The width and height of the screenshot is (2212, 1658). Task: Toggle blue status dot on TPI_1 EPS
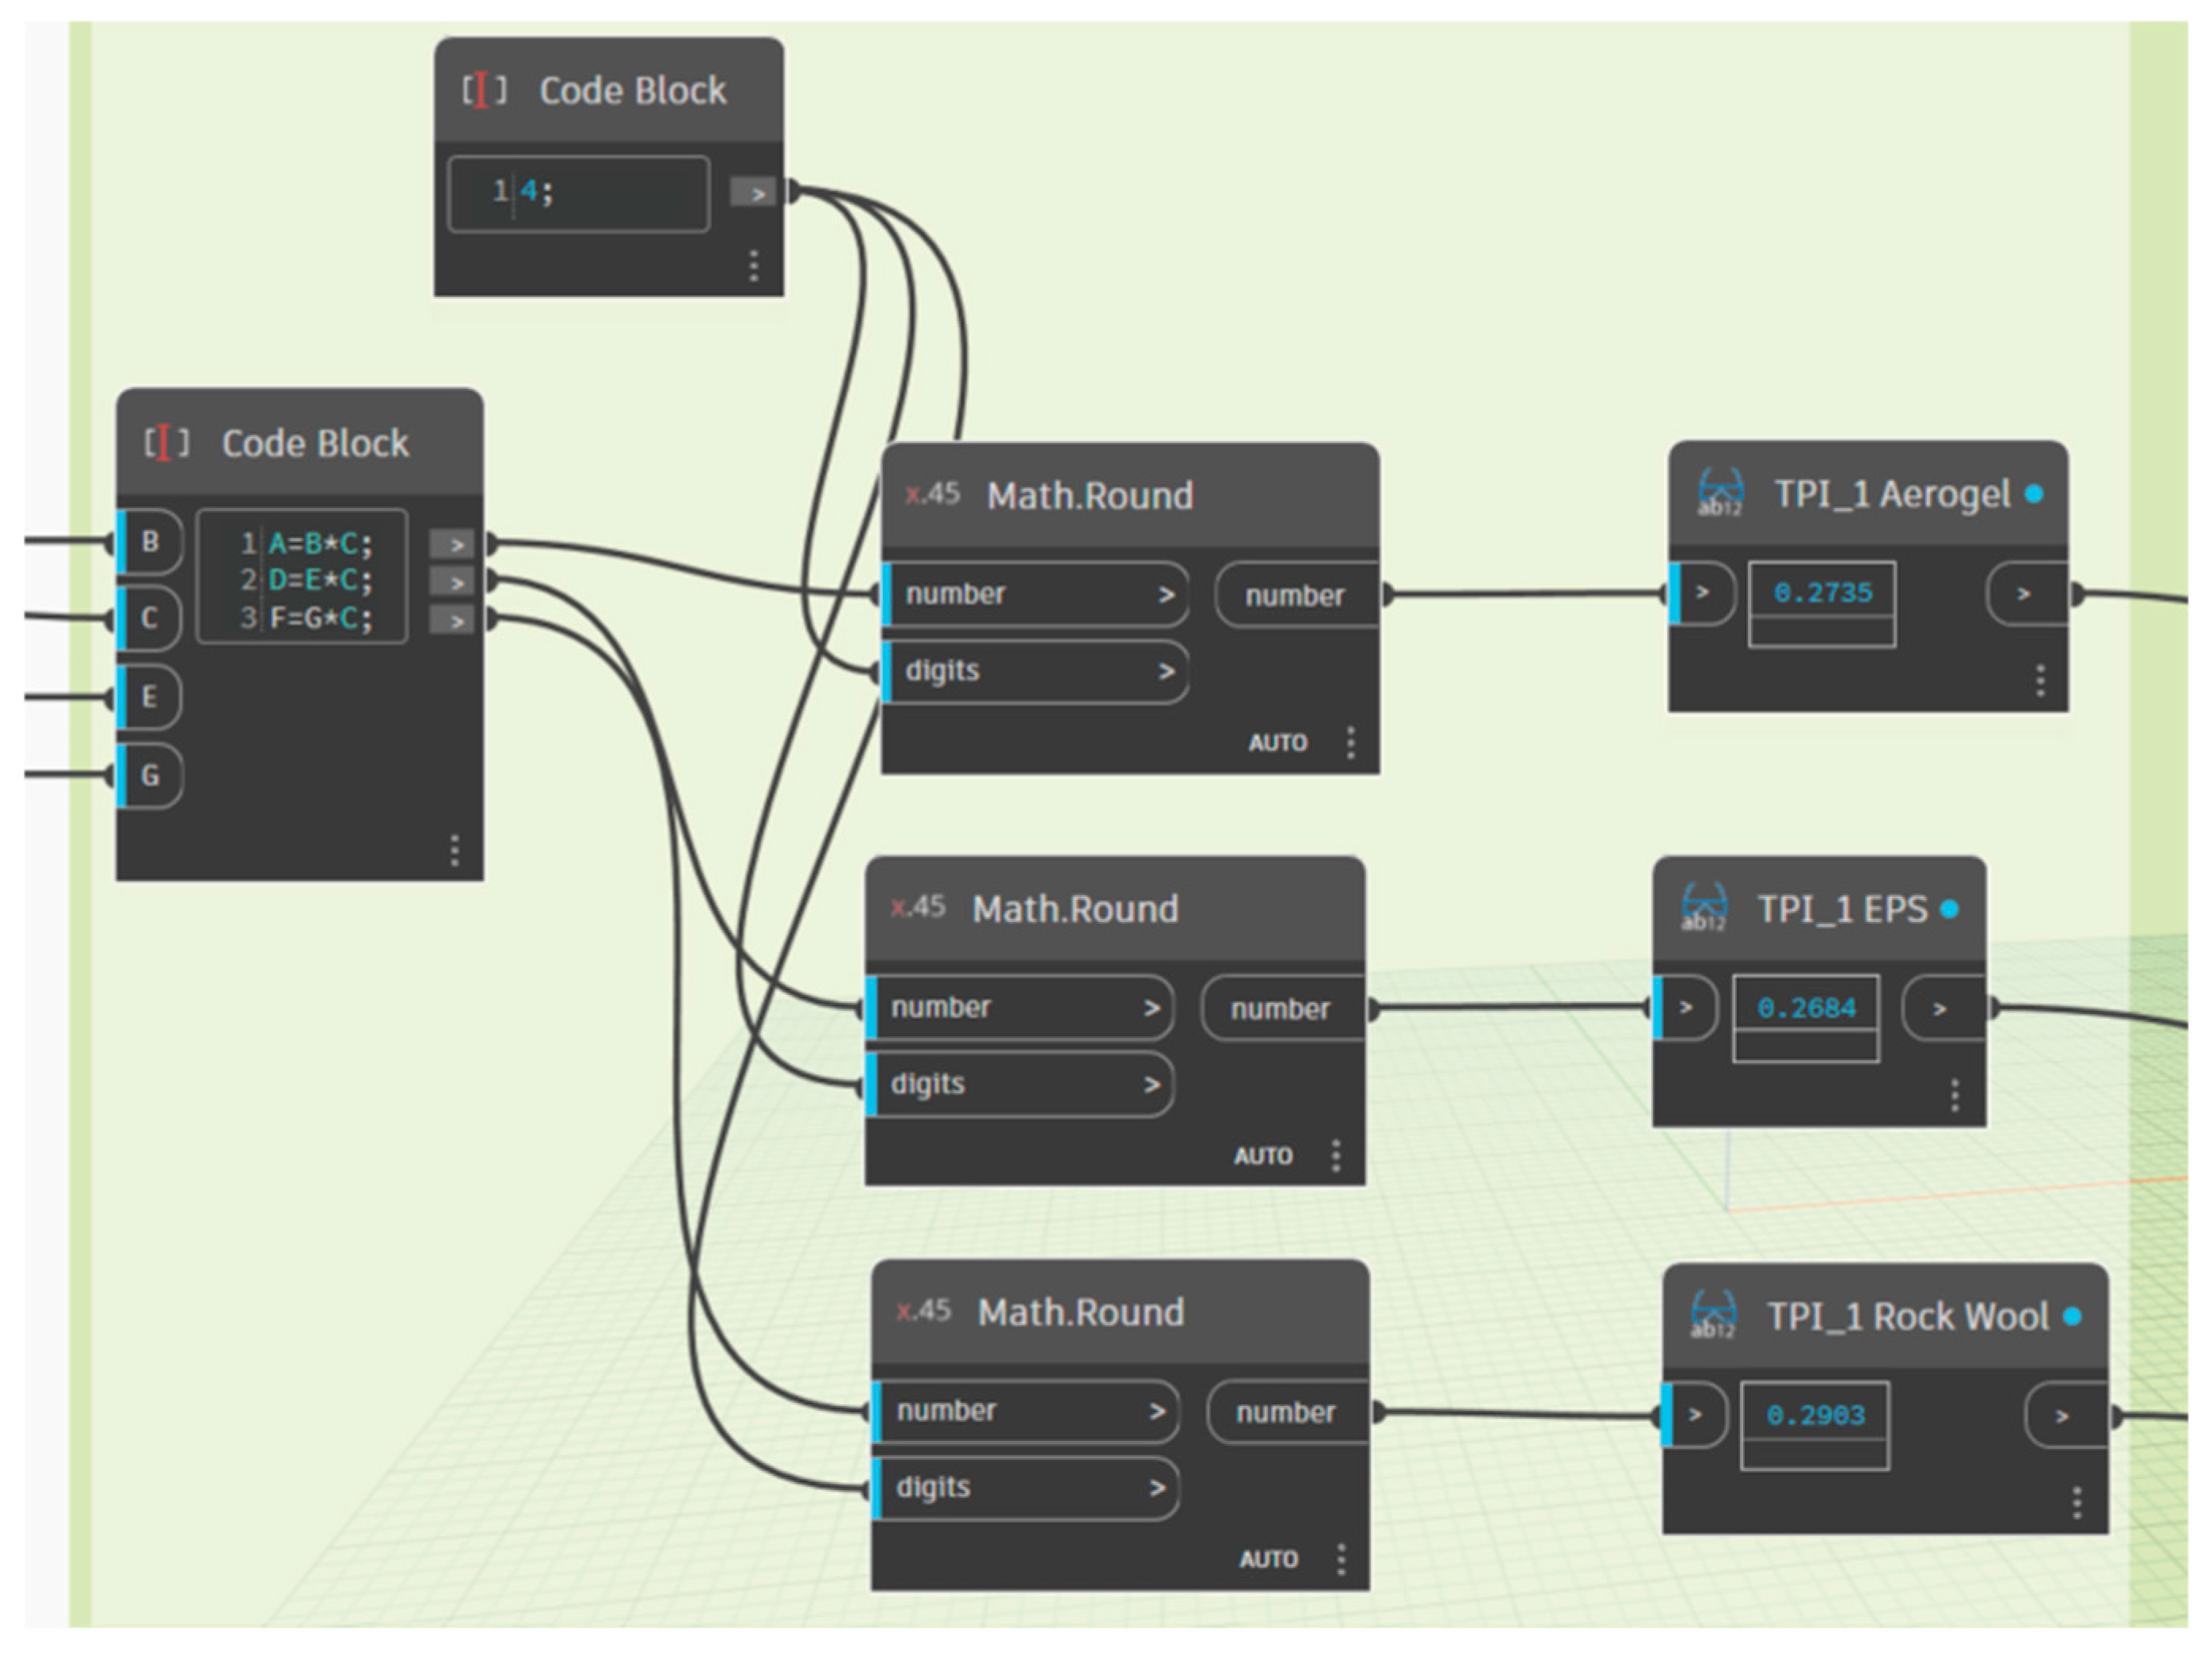click(1949, 909)
